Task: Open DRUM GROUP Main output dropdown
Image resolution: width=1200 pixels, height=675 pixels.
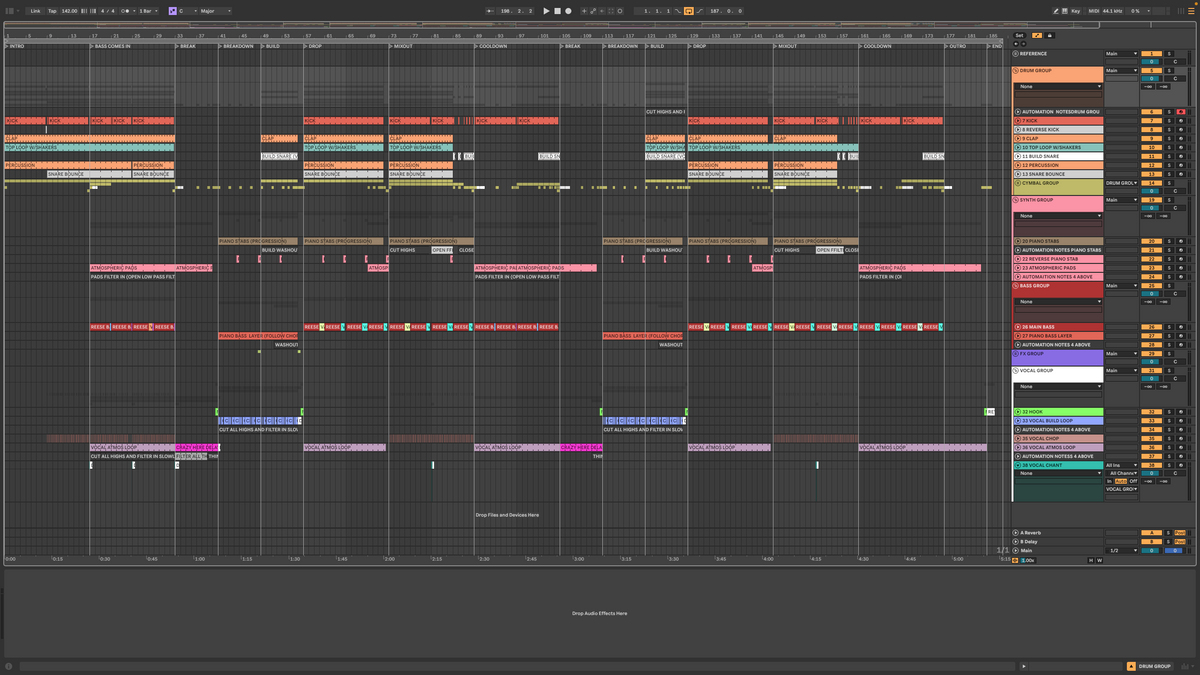Action: point(1121,71)
